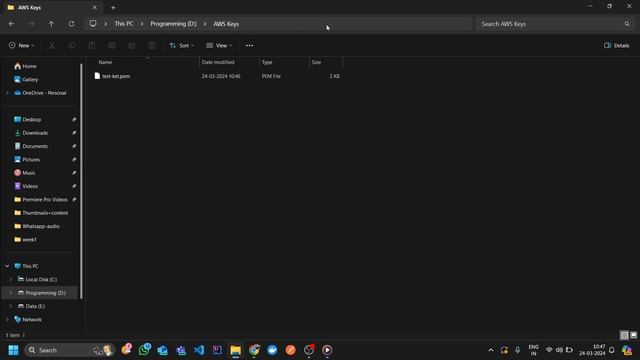Click navigation pane scrollbar
Image resolution: width=640 pixels, height=360 pixels.
coord(81,181)
